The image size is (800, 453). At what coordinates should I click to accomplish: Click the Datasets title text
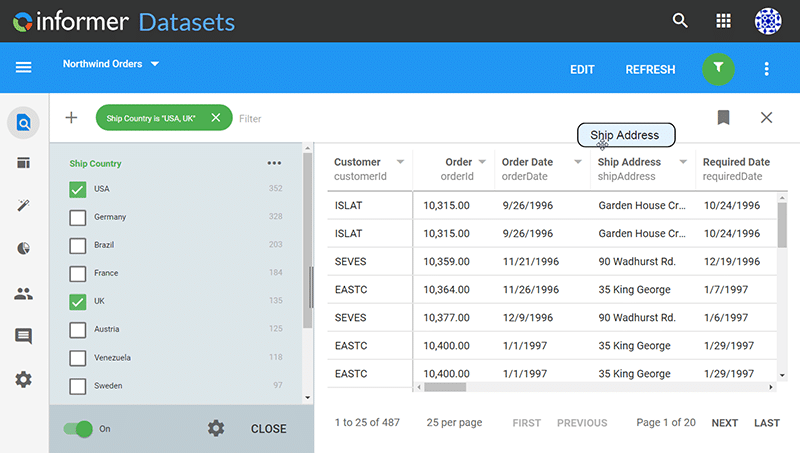(x=187, y=22)
